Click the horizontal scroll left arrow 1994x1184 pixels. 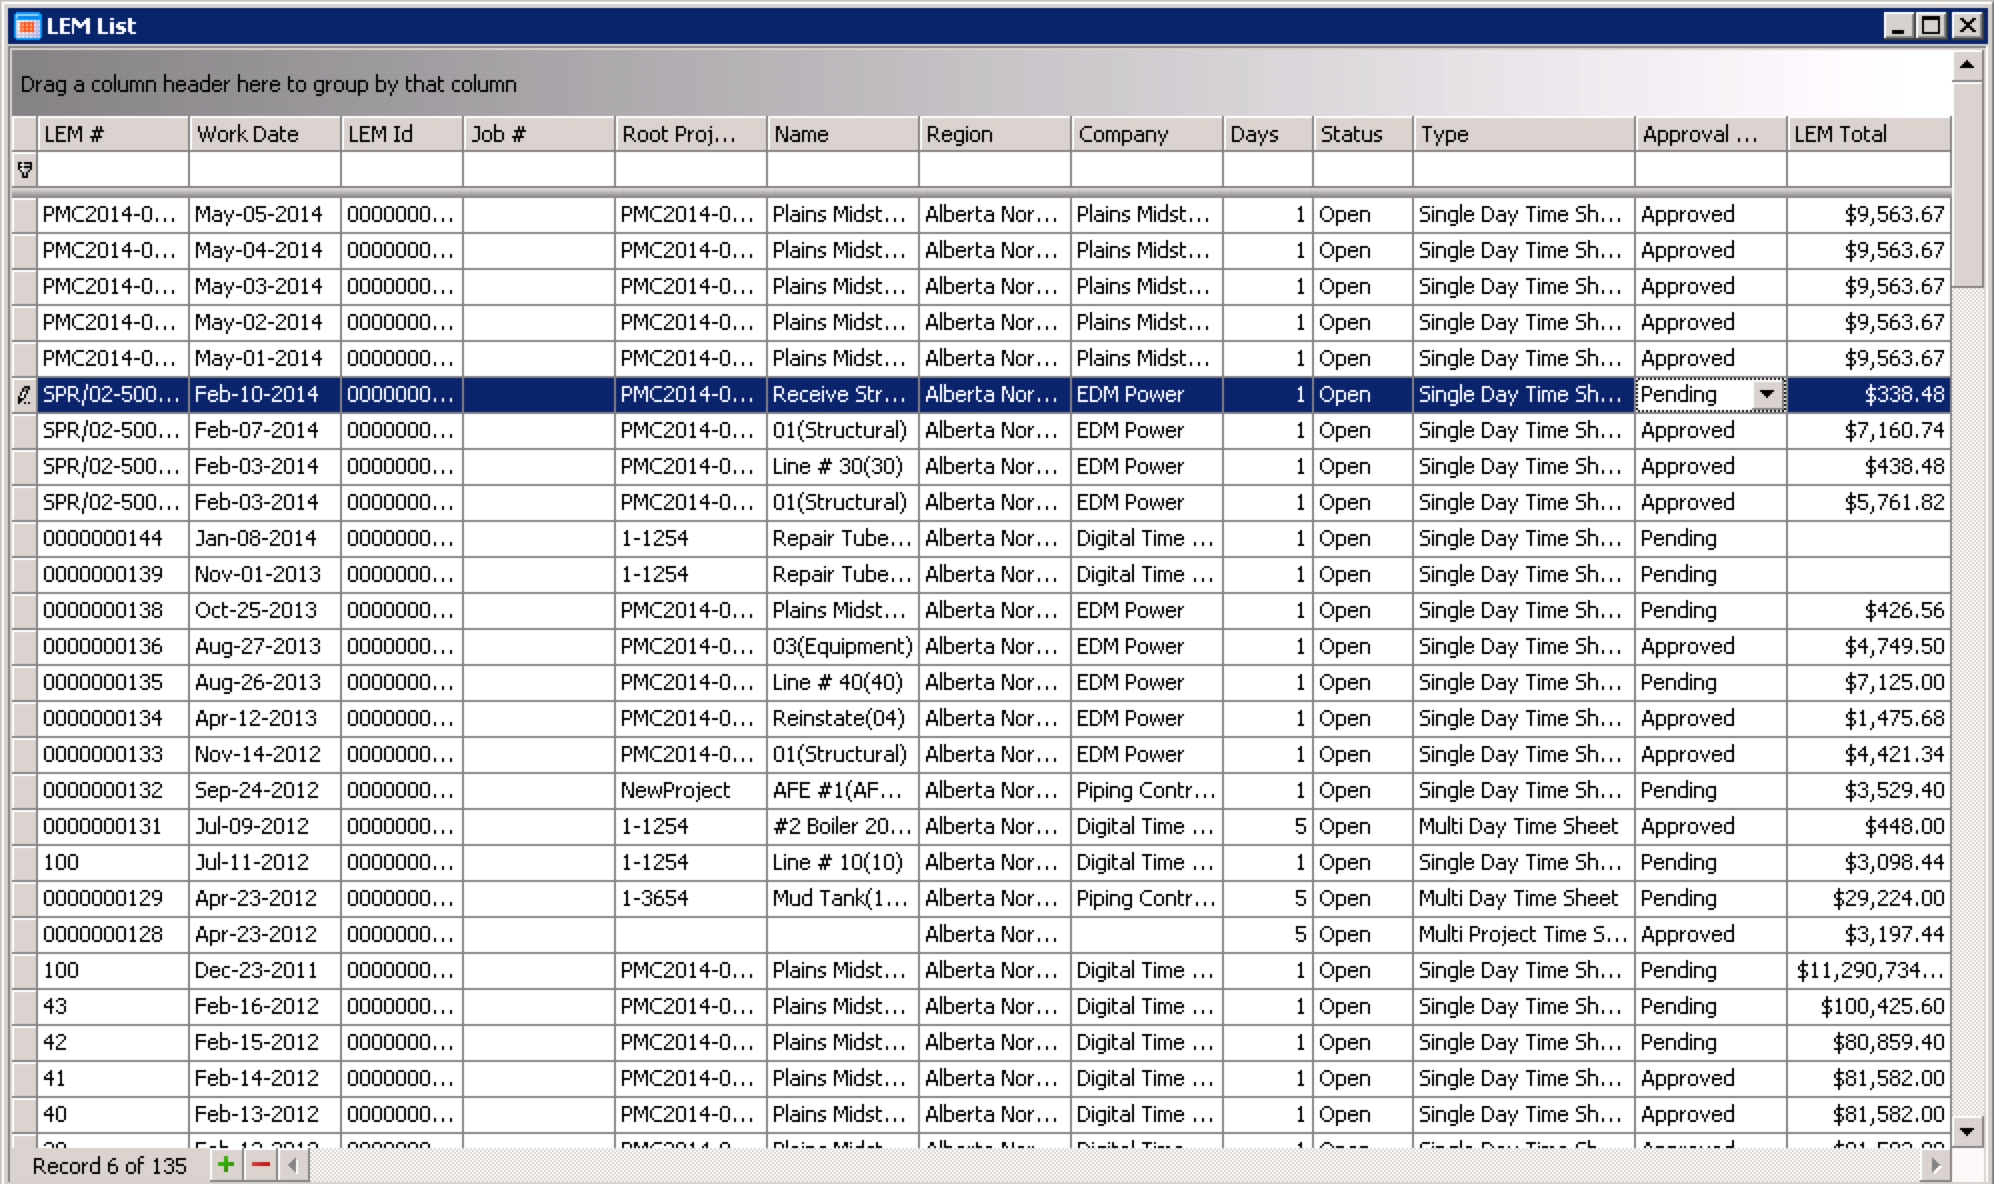point(293,1164)
